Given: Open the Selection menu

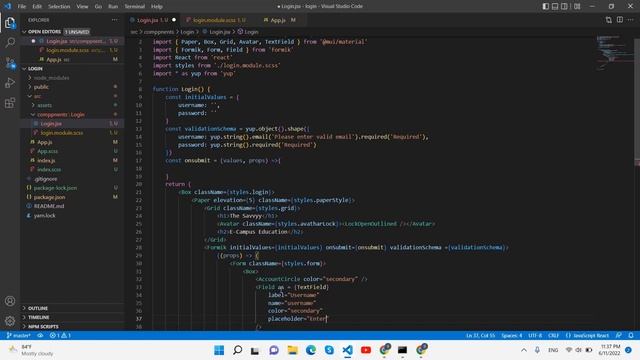Looking at the screenshot, I should [x=59, y=7].
